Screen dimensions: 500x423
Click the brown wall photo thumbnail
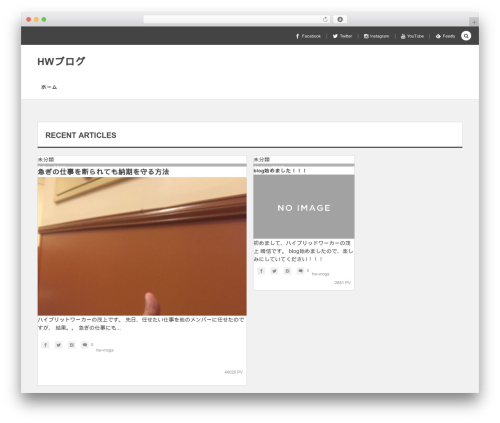[142, 246]
